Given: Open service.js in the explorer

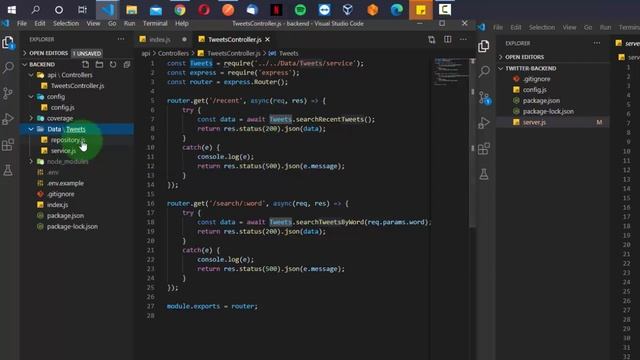Looking at the screenshot, I should (x=63, y=151).
